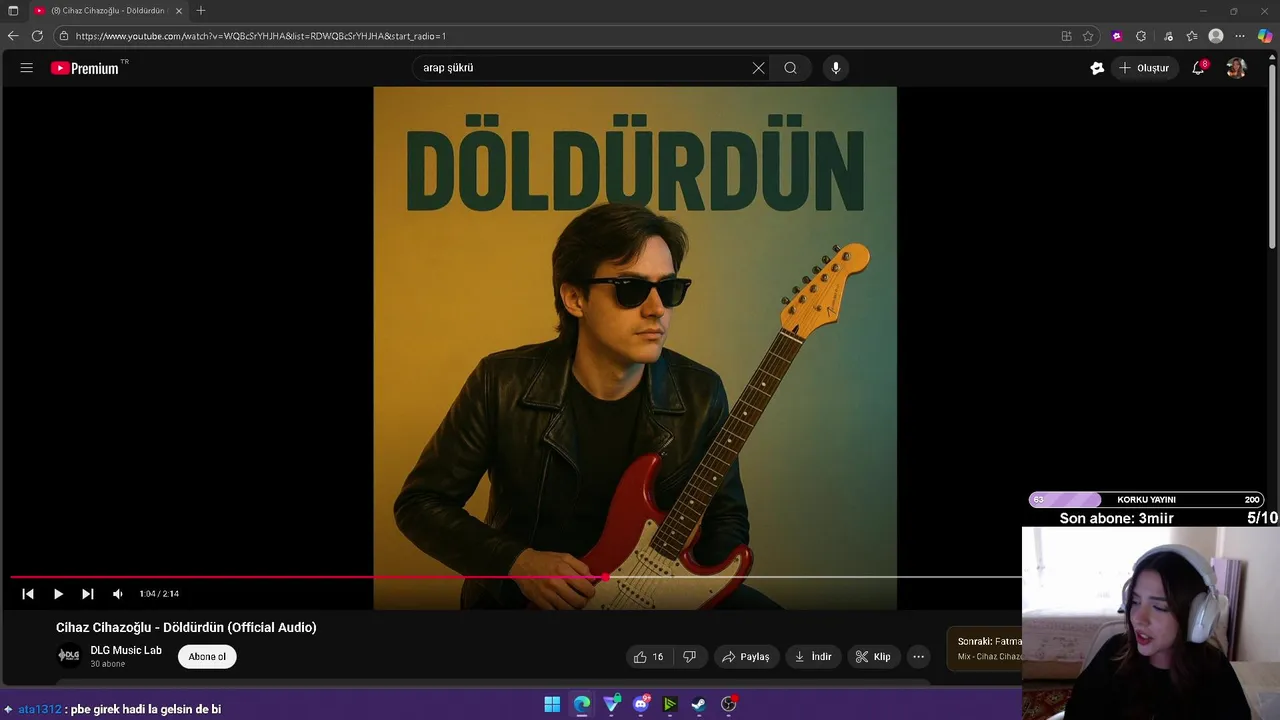
Task: Go back in the browser
Action: [x=13, y=36]
